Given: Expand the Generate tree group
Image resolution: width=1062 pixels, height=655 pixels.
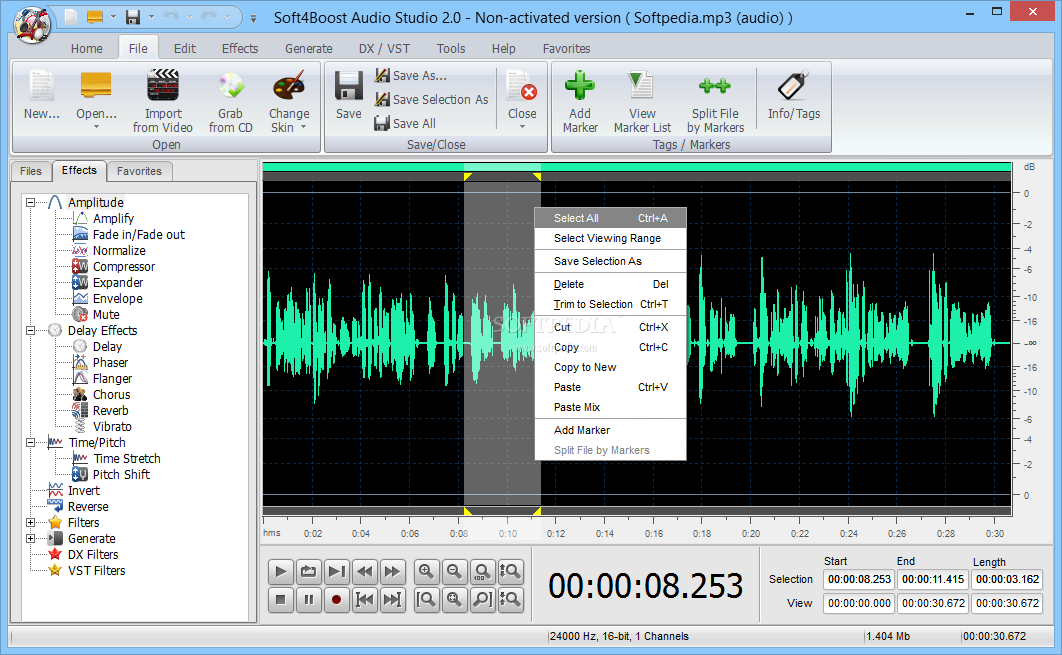Looking at the screenshot, I should [x=30, y=538].
